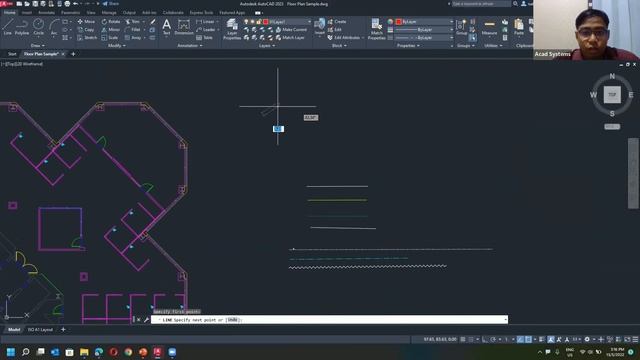Click Match Properties tool
Screen dimensions: 640x360
click(376, 29)
